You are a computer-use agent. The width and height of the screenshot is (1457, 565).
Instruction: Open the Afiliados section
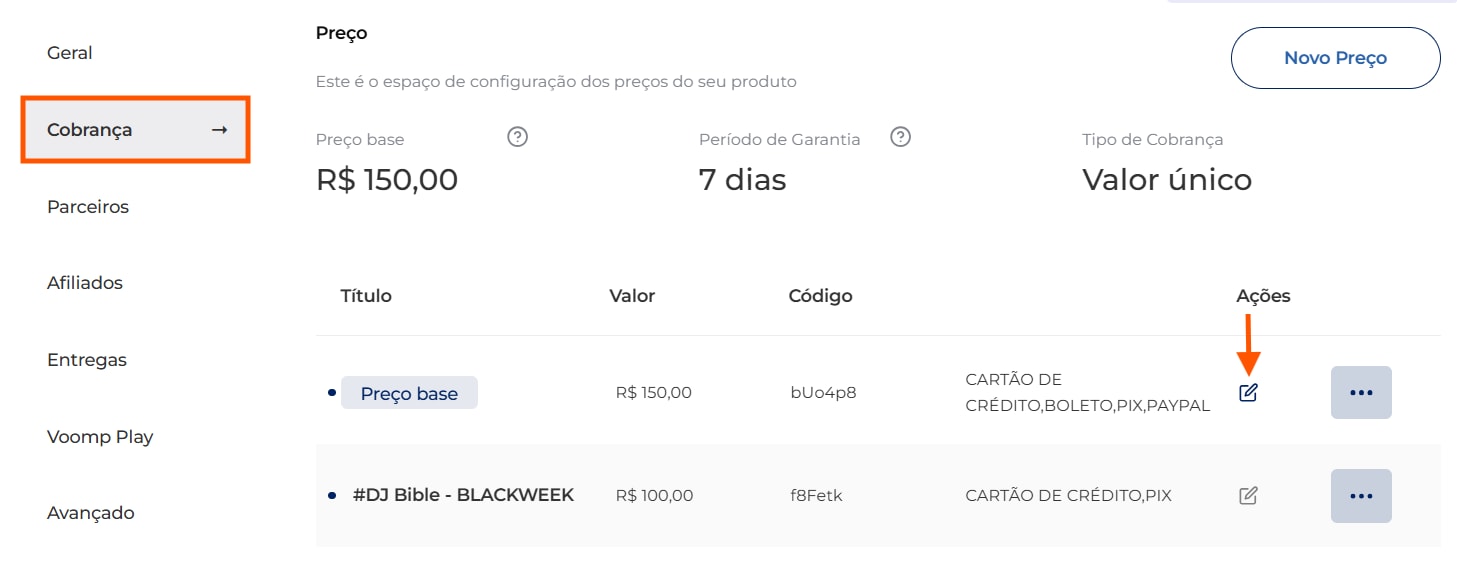click(85, 283)
